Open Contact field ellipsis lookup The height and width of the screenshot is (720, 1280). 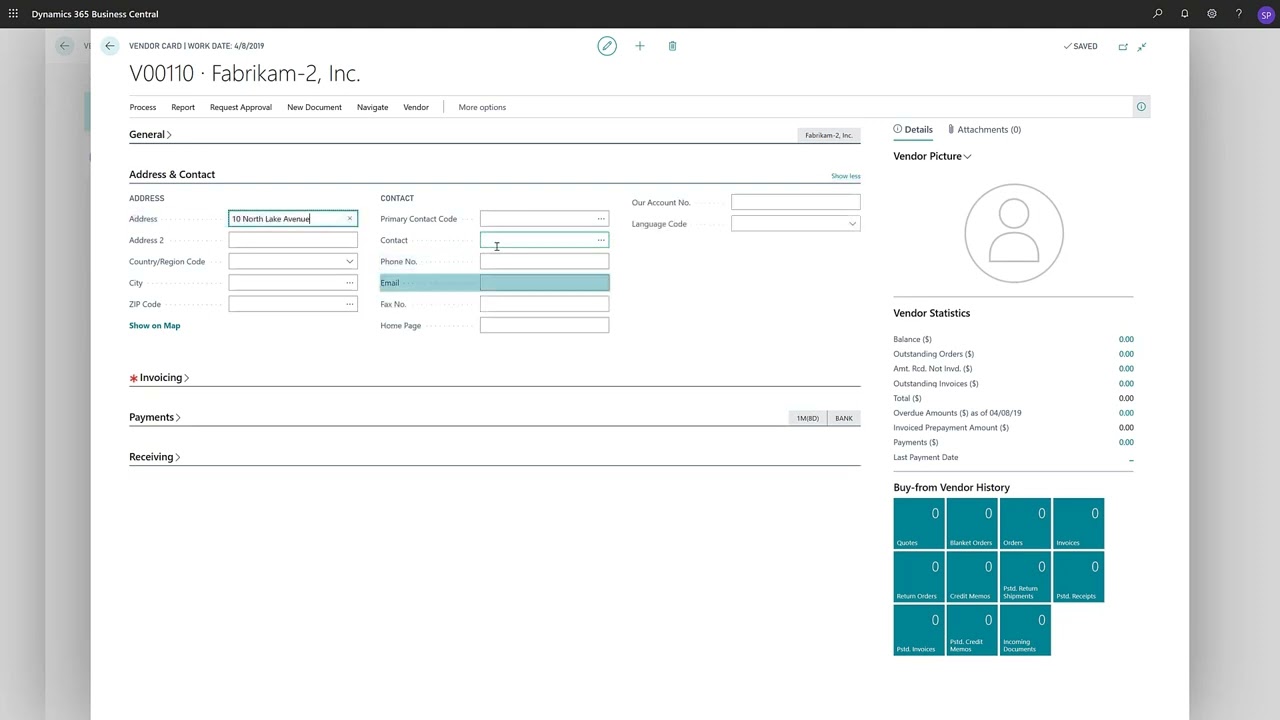click(601, 240)
